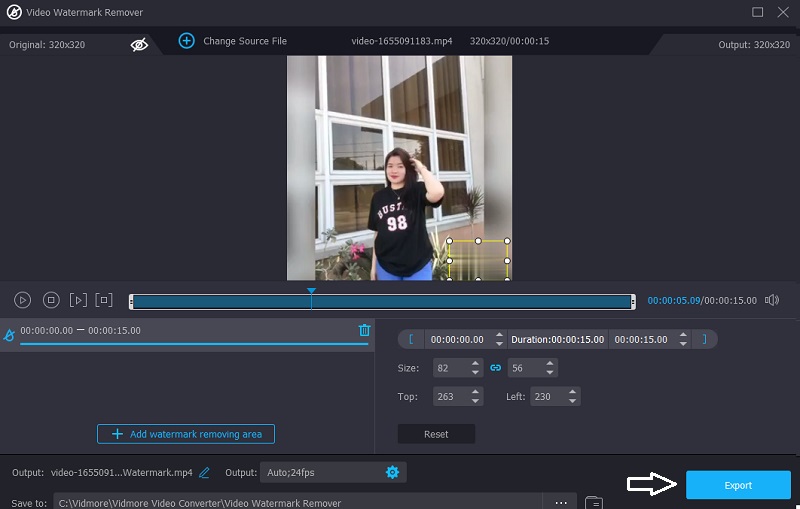Screen dimensions: 800x509
Task: Open output settings gear icon
Action: pos(392,472)
